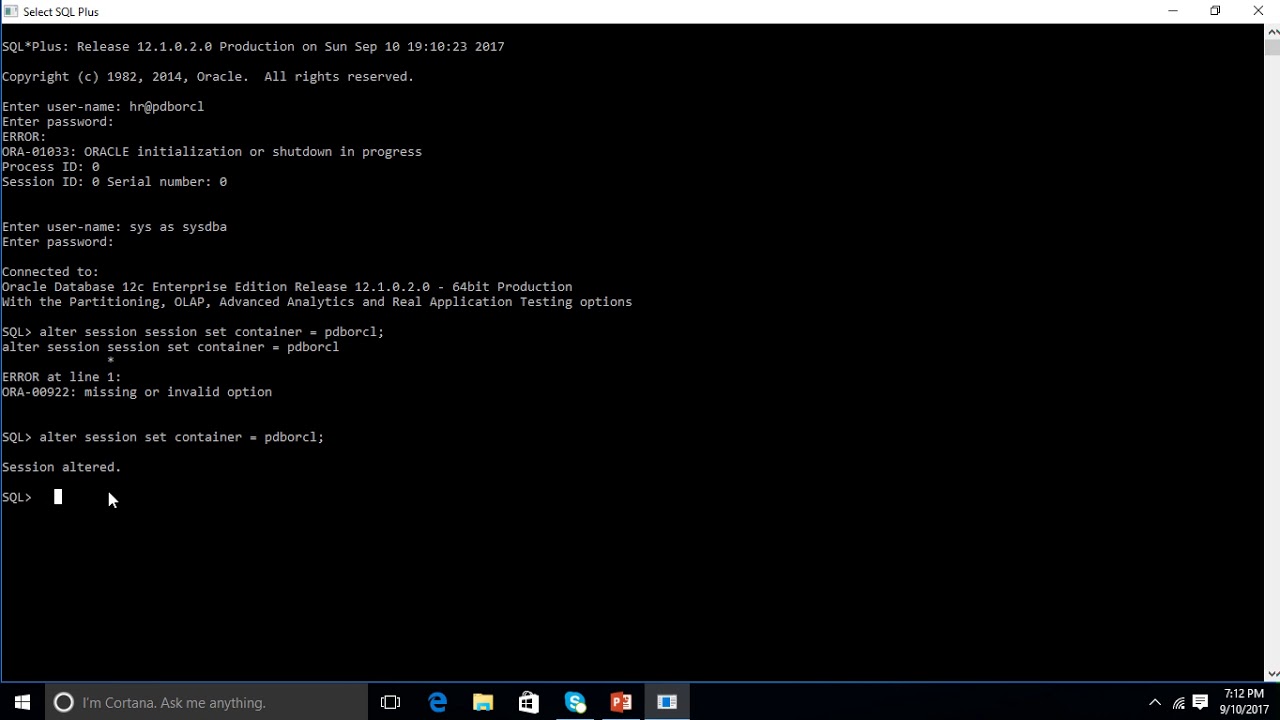Image resolution: width=1280 pixels, height=720 pixels.
Task: Restore down the SQL Plus window
Action: coord(1215,11)
